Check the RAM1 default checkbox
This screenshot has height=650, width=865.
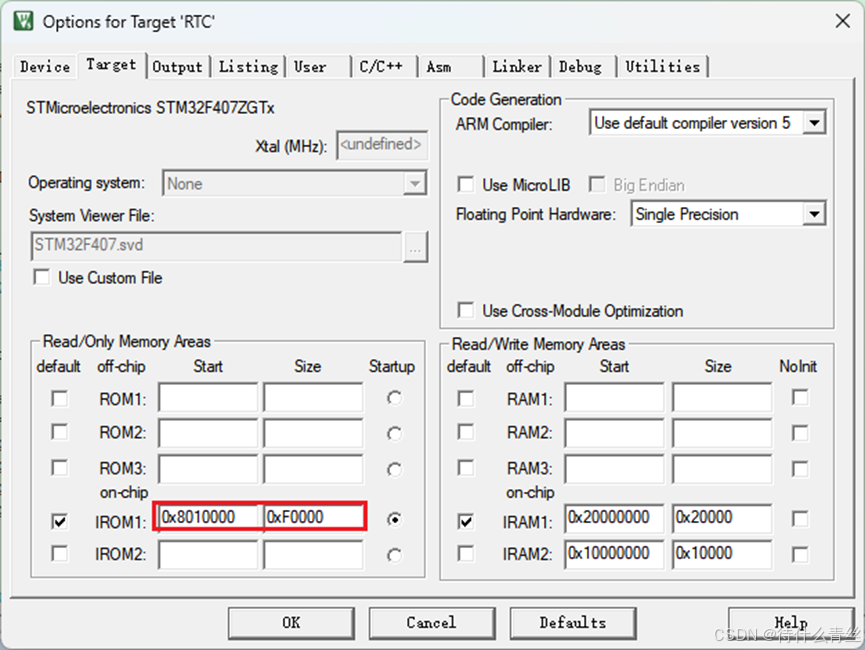pos(466,398)
